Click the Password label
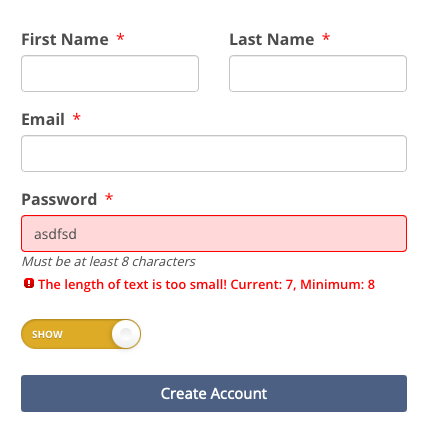The image size is (434, 445). (x=59, y=199)
